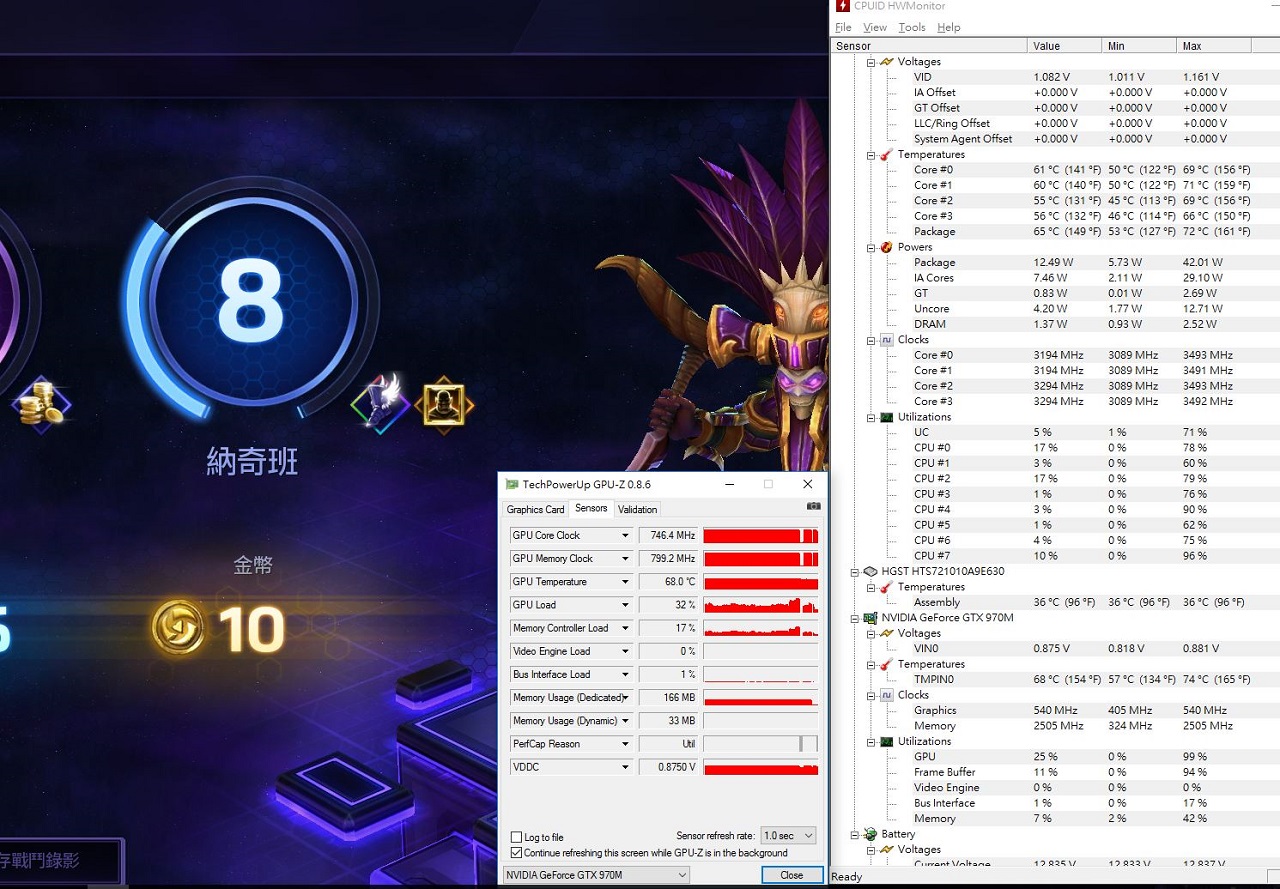Click the VDDC 0.8750 V value field

coord(668,767)
